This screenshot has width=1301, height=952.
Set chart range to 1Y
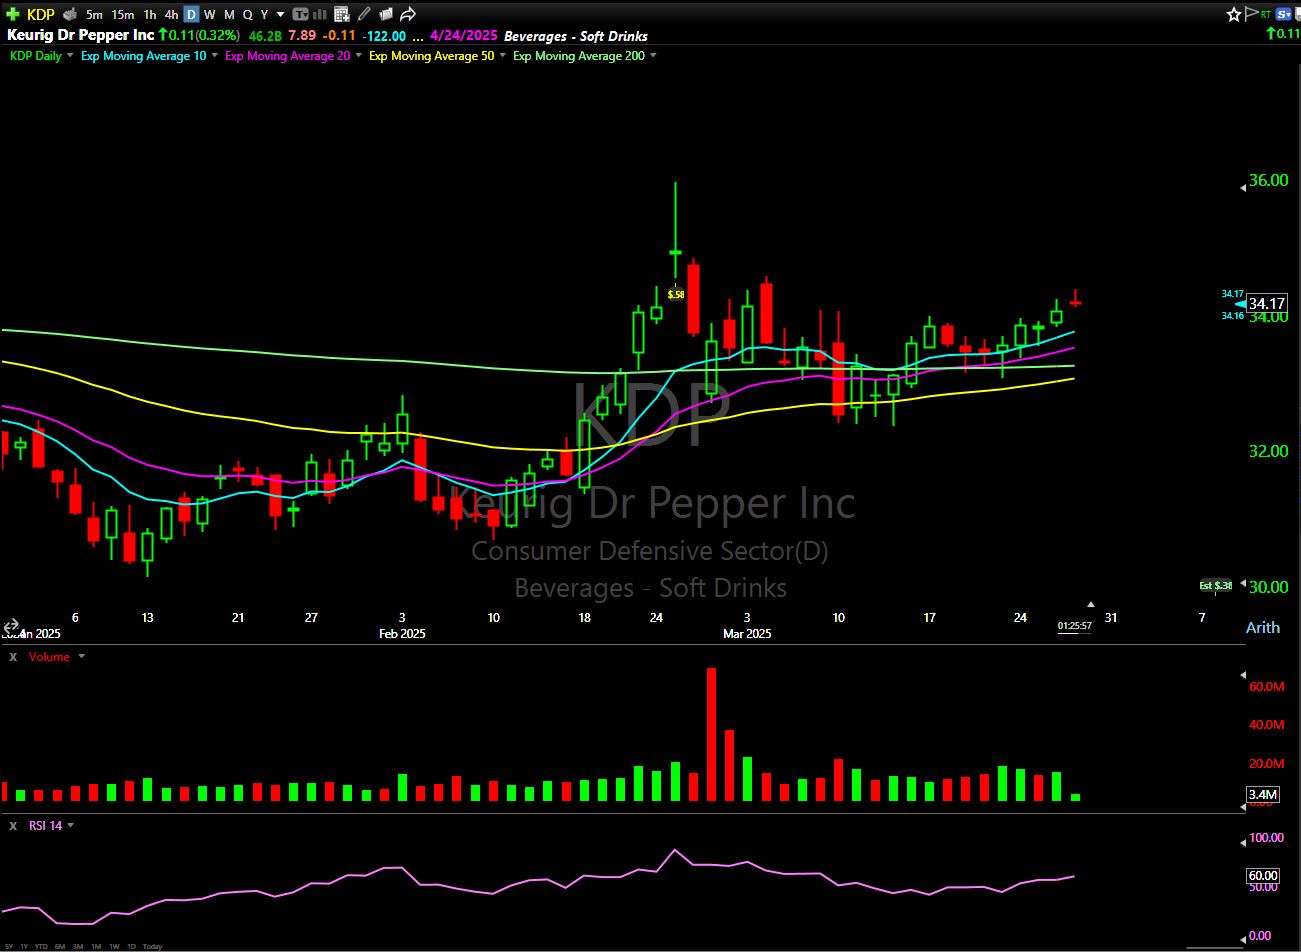(x=24, y=946)
